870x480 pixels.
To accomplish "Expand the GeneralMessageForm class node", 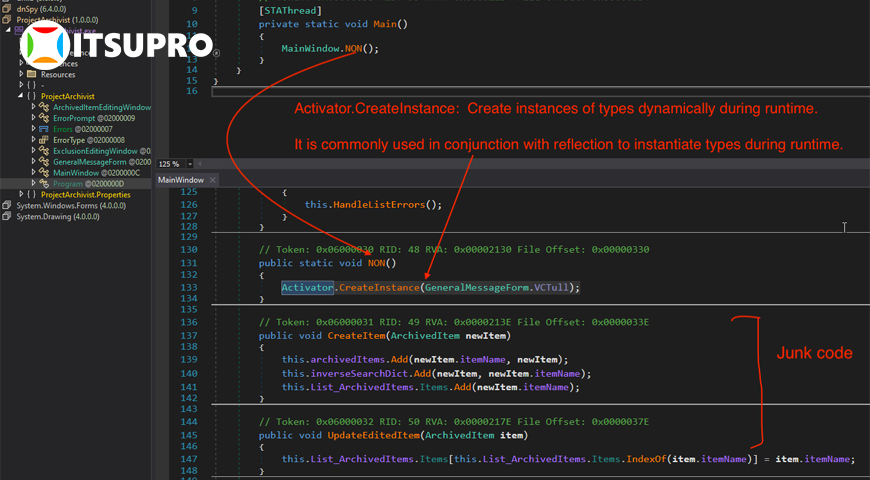I will pyautogui.click(x=34, y=161).
